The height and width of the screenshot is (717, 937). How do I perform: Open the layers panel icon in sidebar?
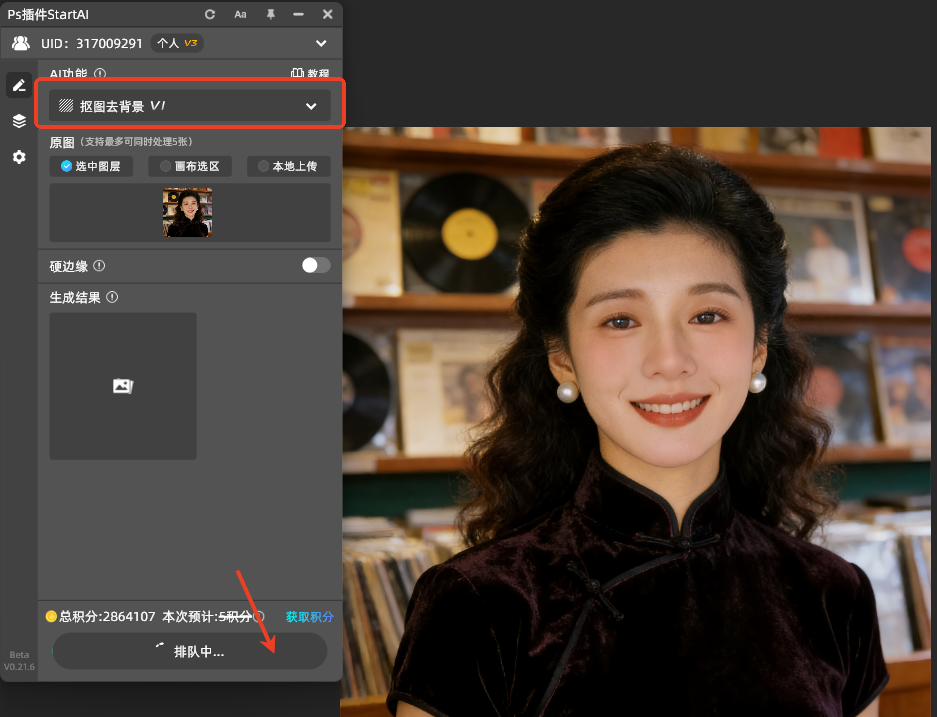click(18, 121)
